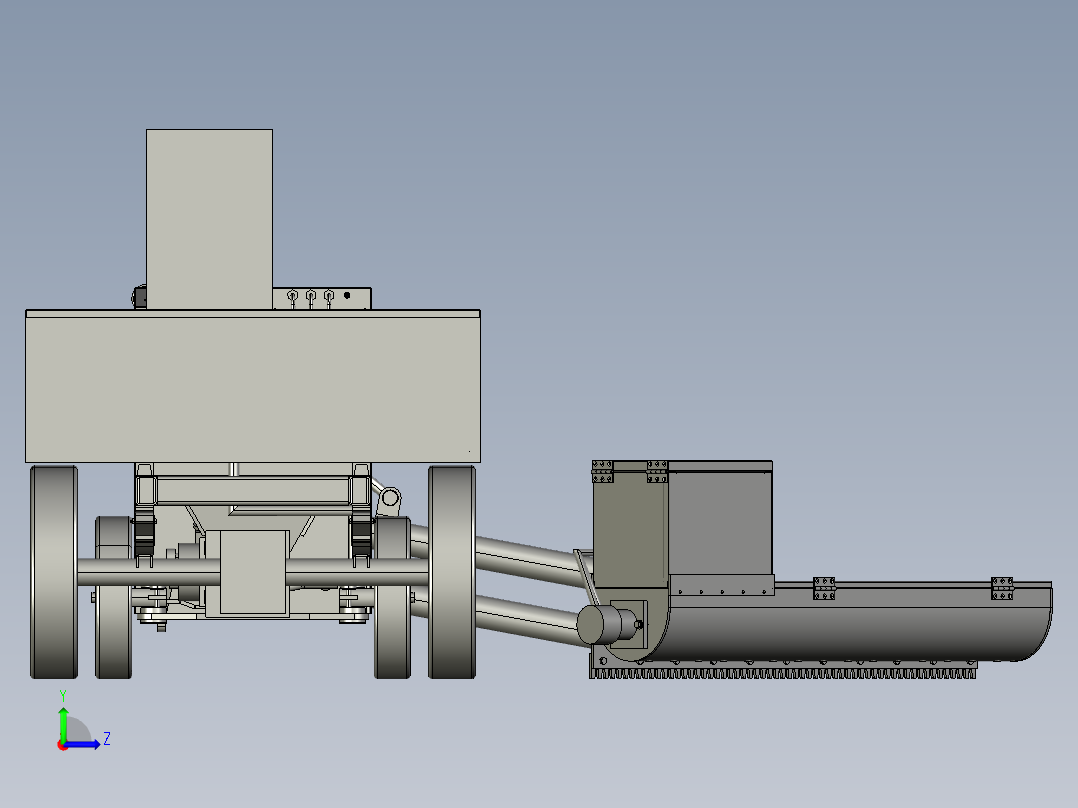Click the red origin dot of the axis triad
This screenshot has height=808, width=1078.
pos(62,746)
